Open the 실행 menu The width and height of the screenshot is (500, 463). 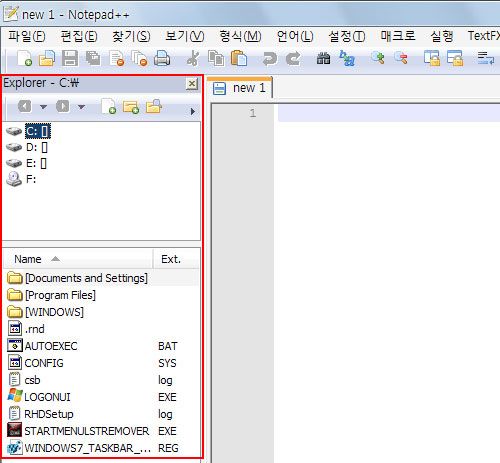[442, 36]
